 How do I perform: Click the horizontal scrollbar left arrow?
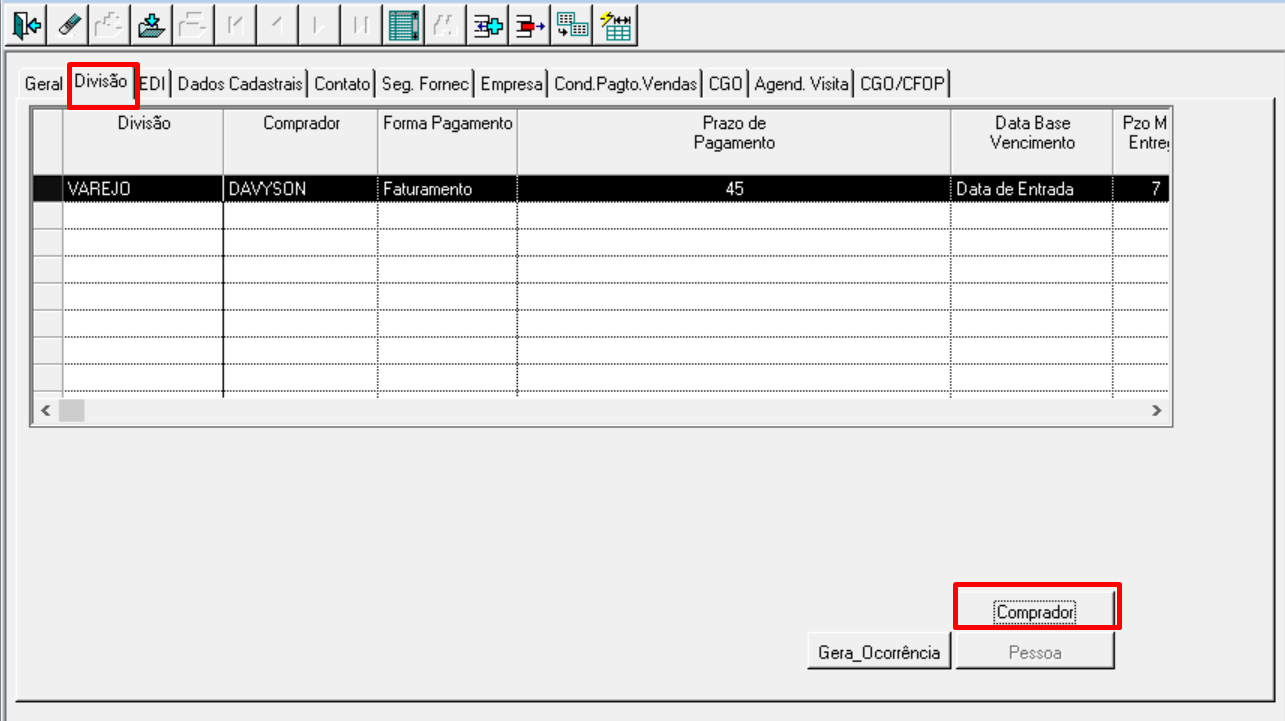pos(45,410)
